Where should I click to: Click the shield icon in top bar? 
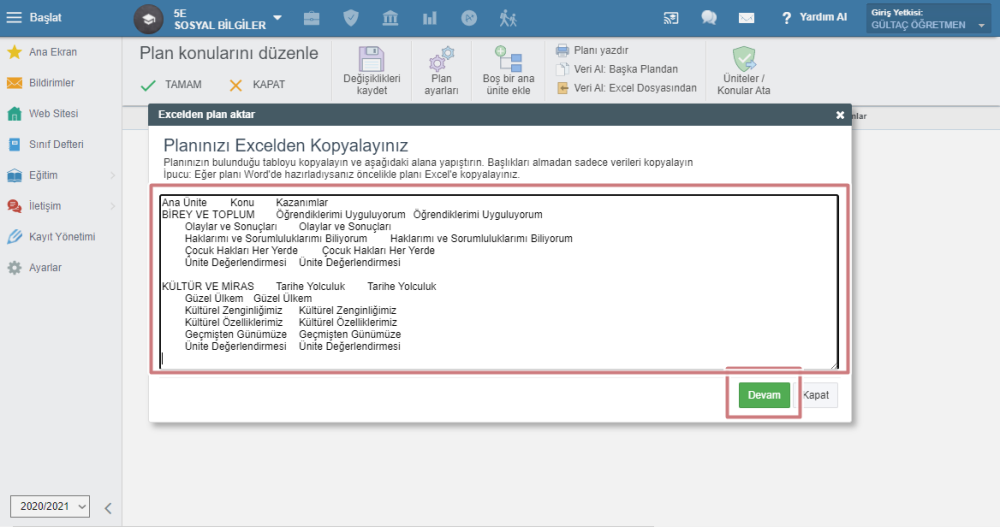(351, 18)
